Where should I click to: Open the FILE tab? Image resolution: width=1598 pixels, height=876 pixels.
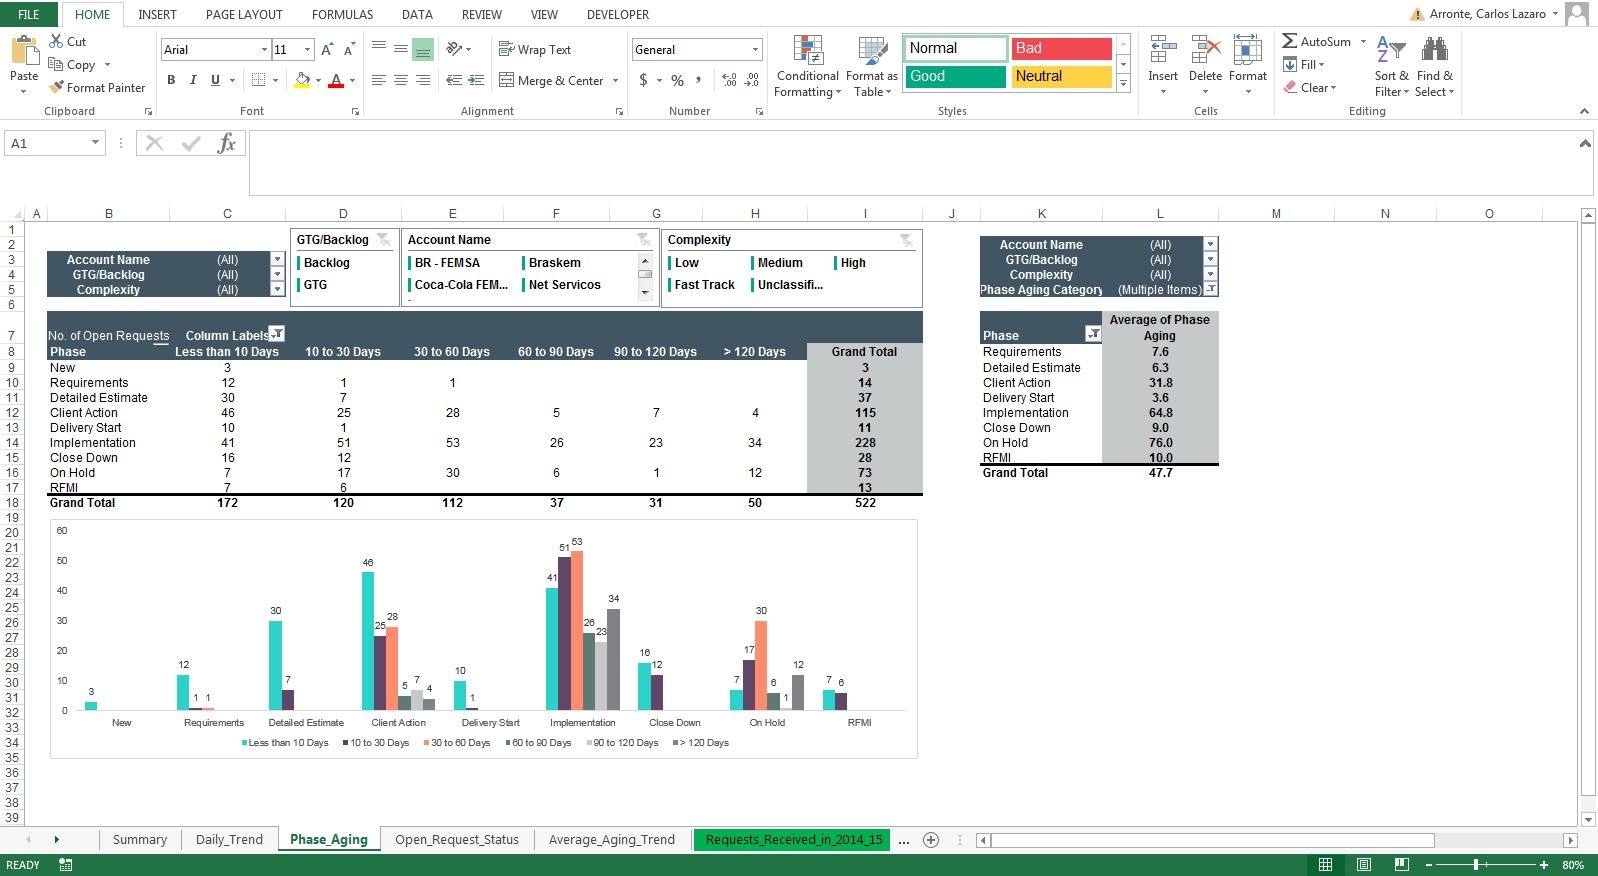pos(29,14)
